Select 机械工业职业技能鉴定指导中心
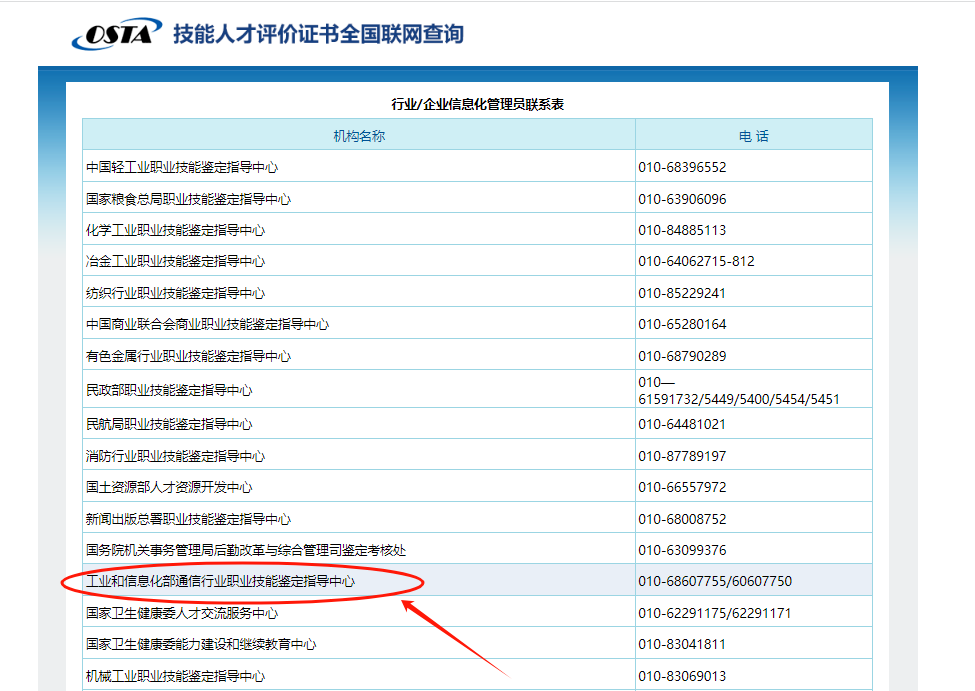The height and width of the screenshot is (691, 975). [175, 676]
